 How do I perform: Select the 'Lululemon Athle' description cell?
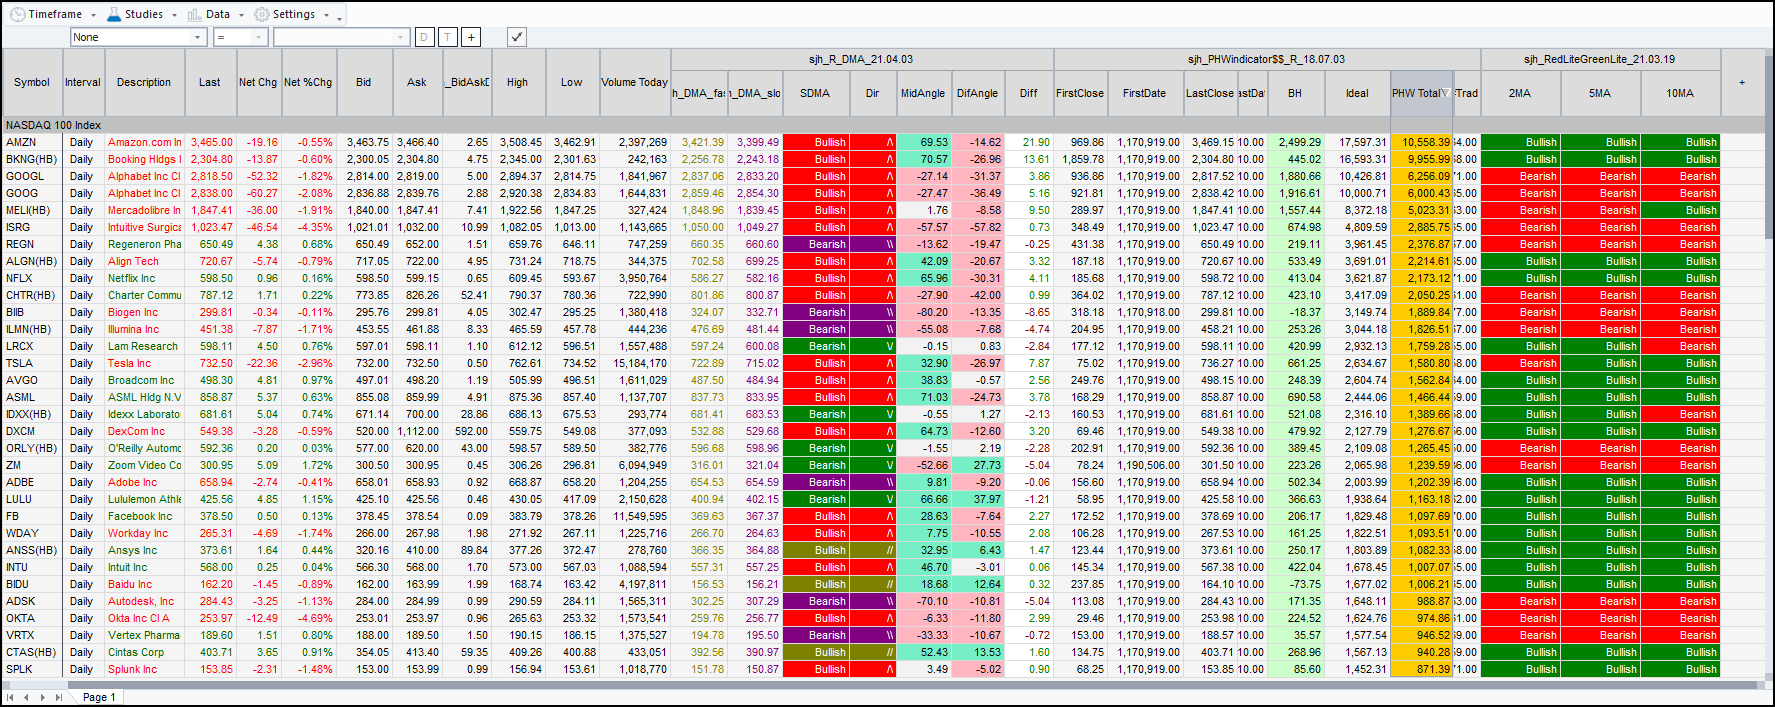click(145, 499)
